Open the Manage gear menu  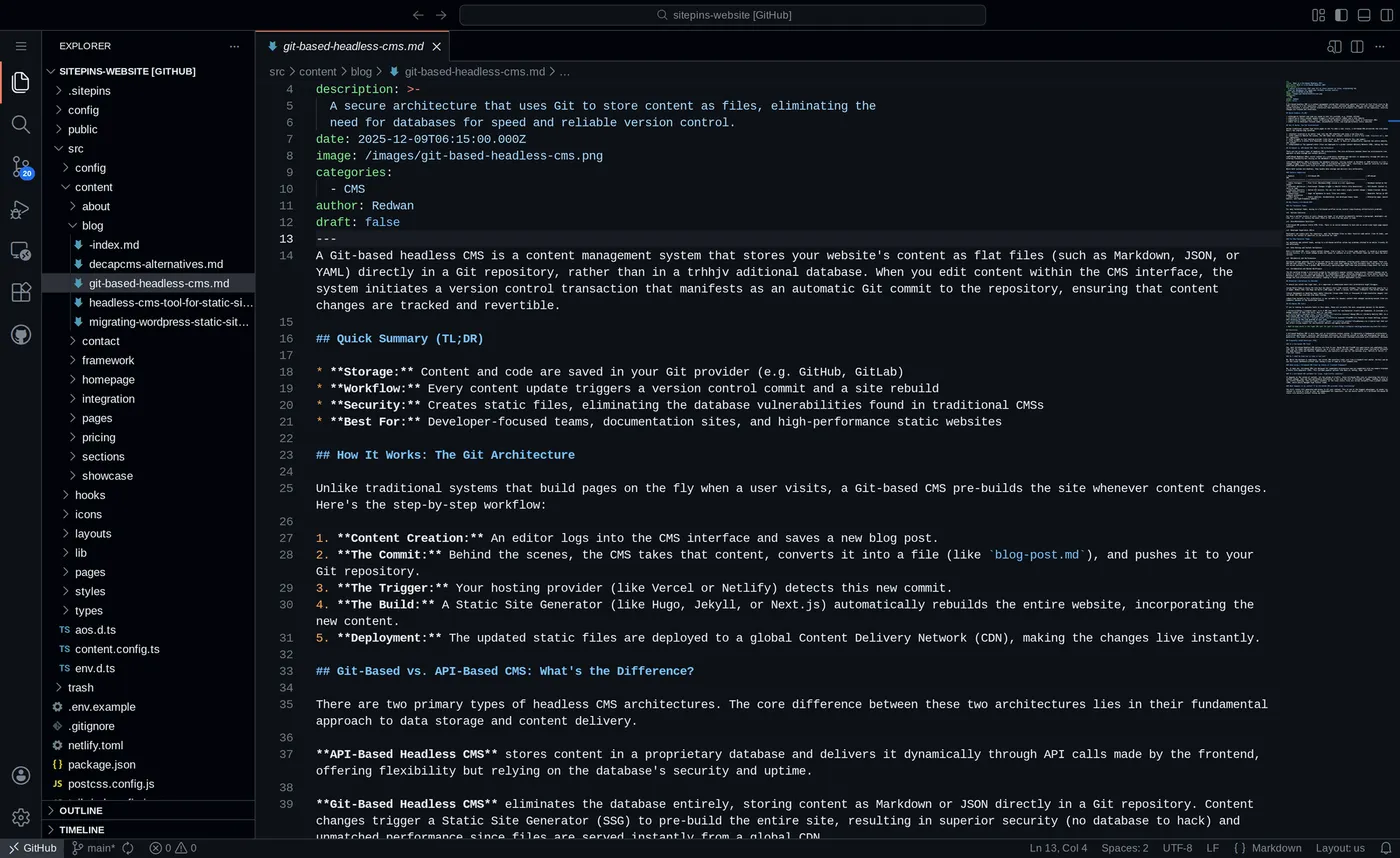point(20,817)
